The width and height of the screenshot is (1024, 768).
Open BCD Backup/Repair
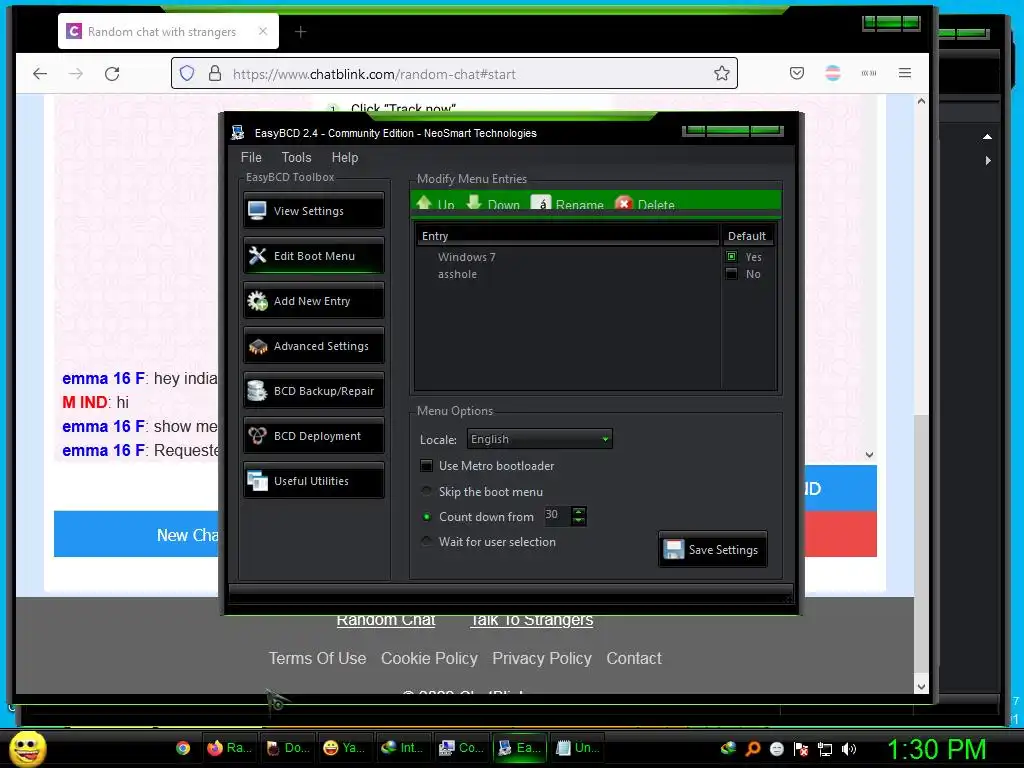314,391
